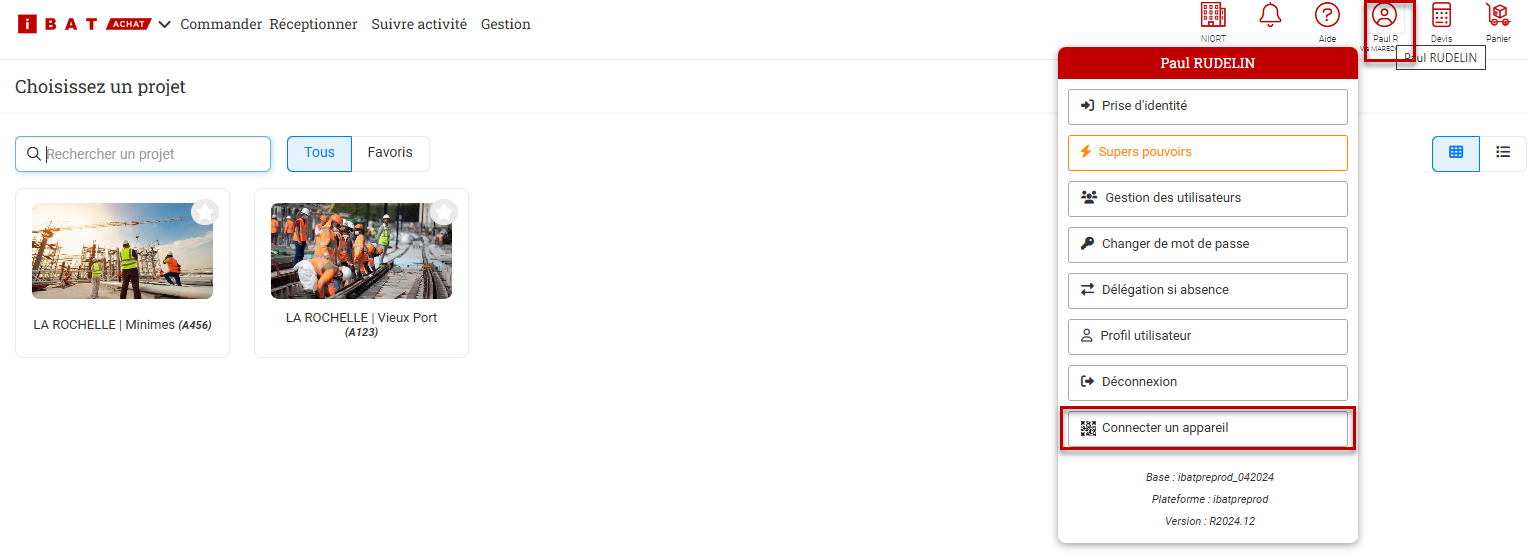Open the notifications bell

pos(1270,16)
